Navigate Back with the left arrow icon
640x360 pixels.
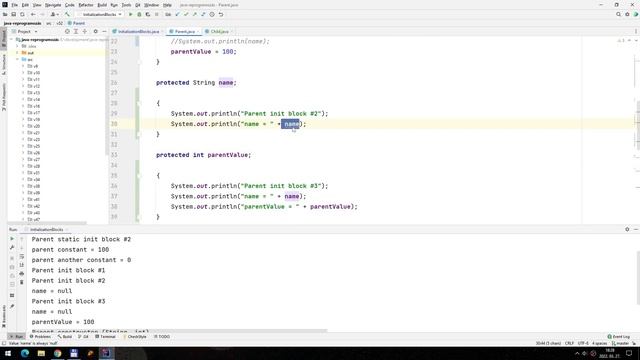(x=33, y=14)
